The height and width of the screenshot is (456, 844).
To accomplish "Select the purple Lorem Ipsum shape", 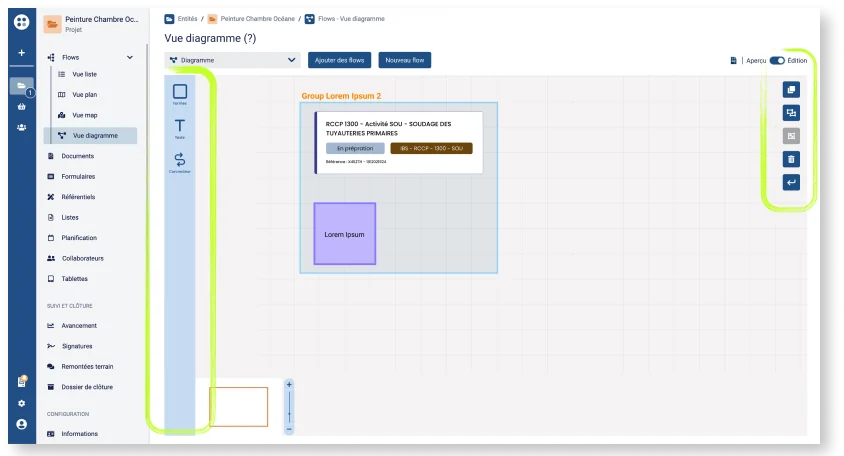I will pyautogui.click(x=344, y=234).
